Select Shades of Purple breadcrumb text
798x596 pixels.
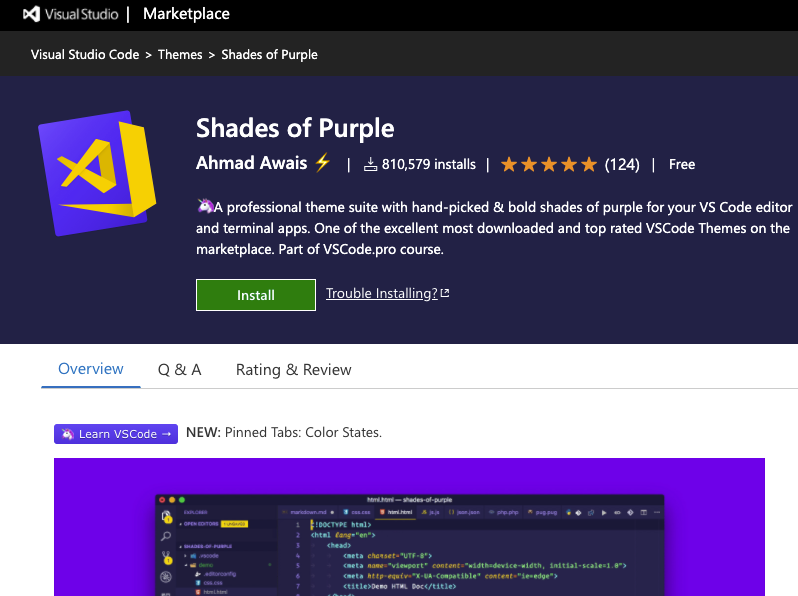click(x=269, y=54)
